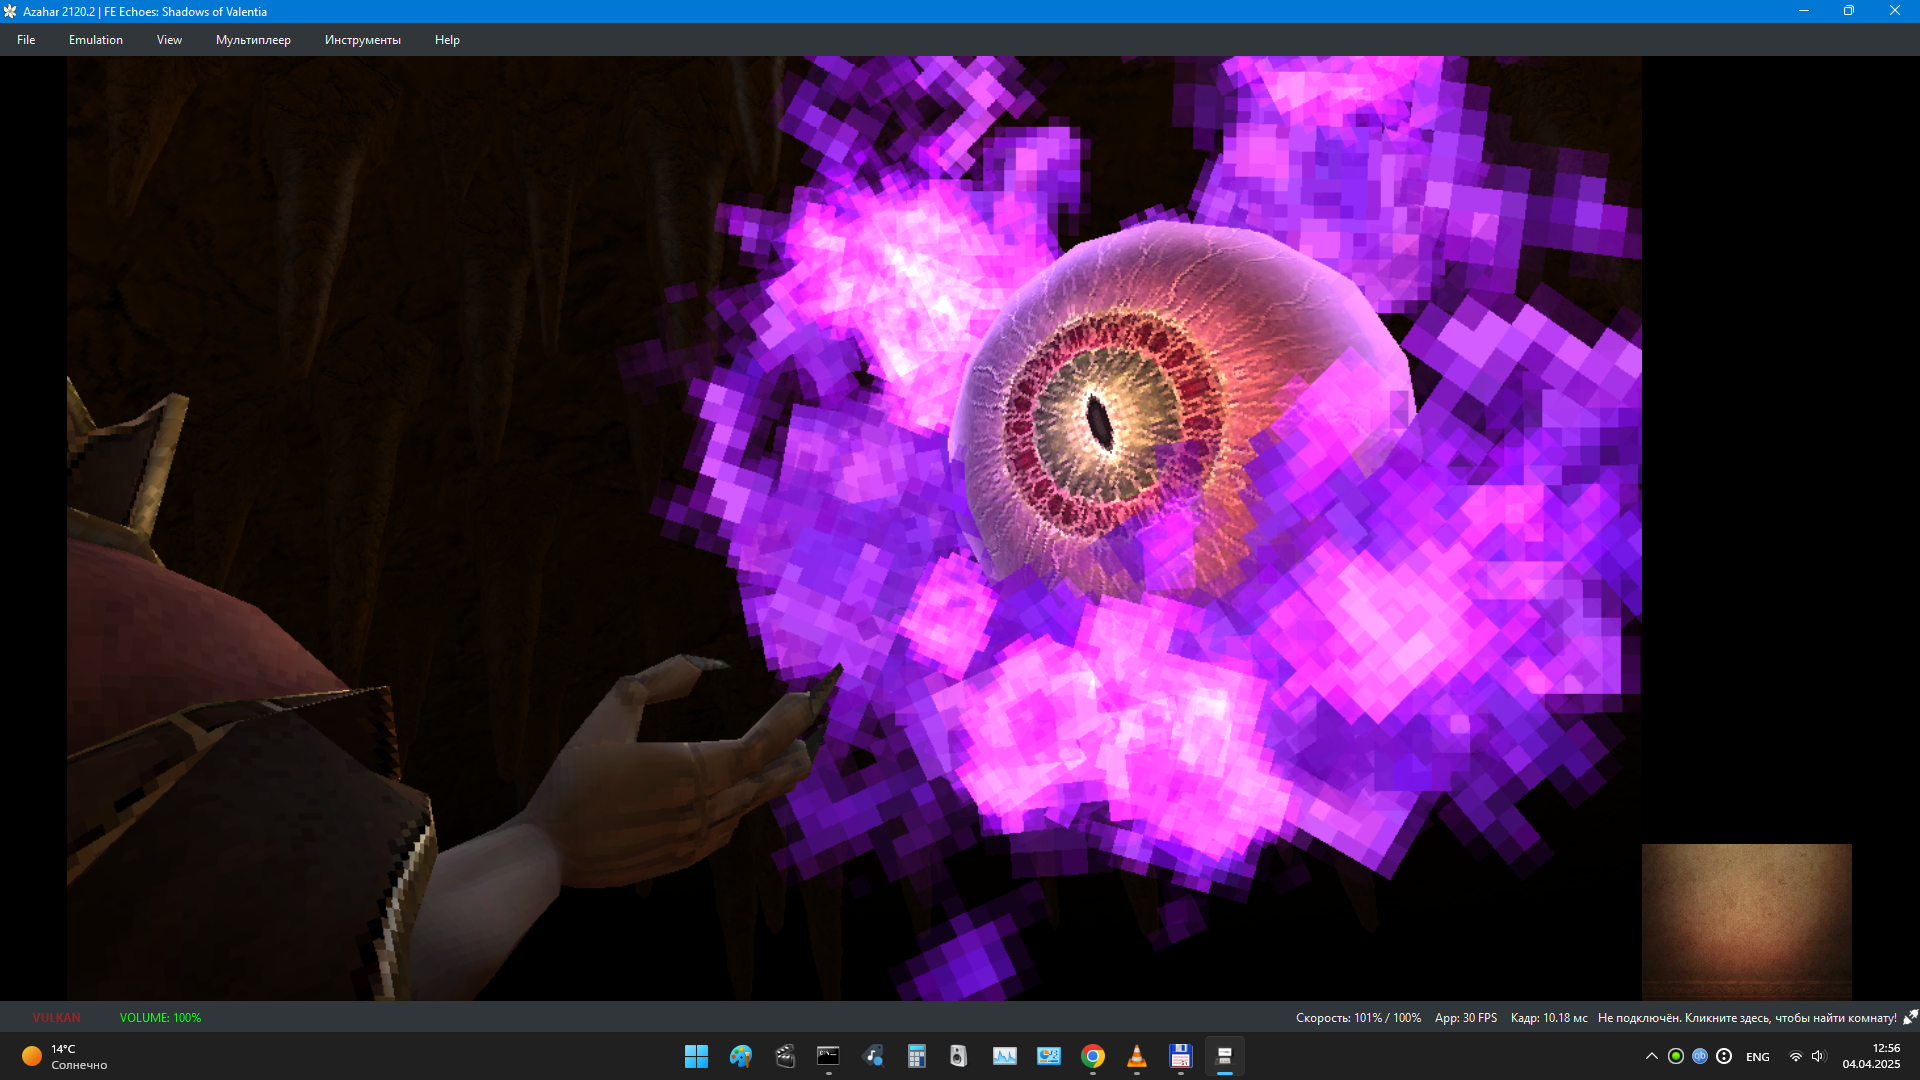Focus the Azahar emulator taskbar icon
The height and width of the screenshot is (1080, 1920).
(1224, 1056)
